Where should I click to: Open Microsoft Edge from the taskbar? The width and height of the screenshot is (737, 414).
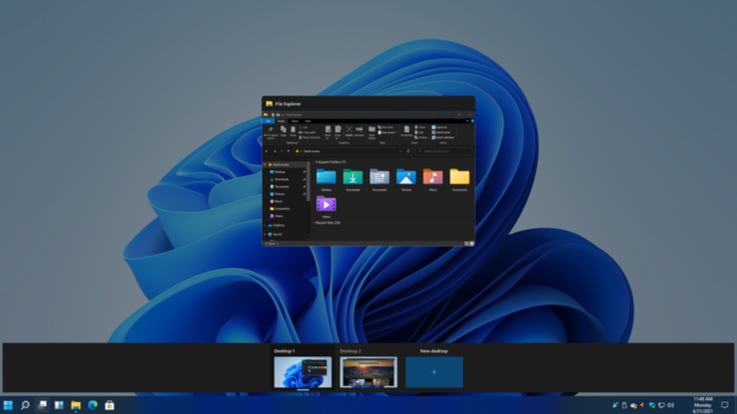93,405
